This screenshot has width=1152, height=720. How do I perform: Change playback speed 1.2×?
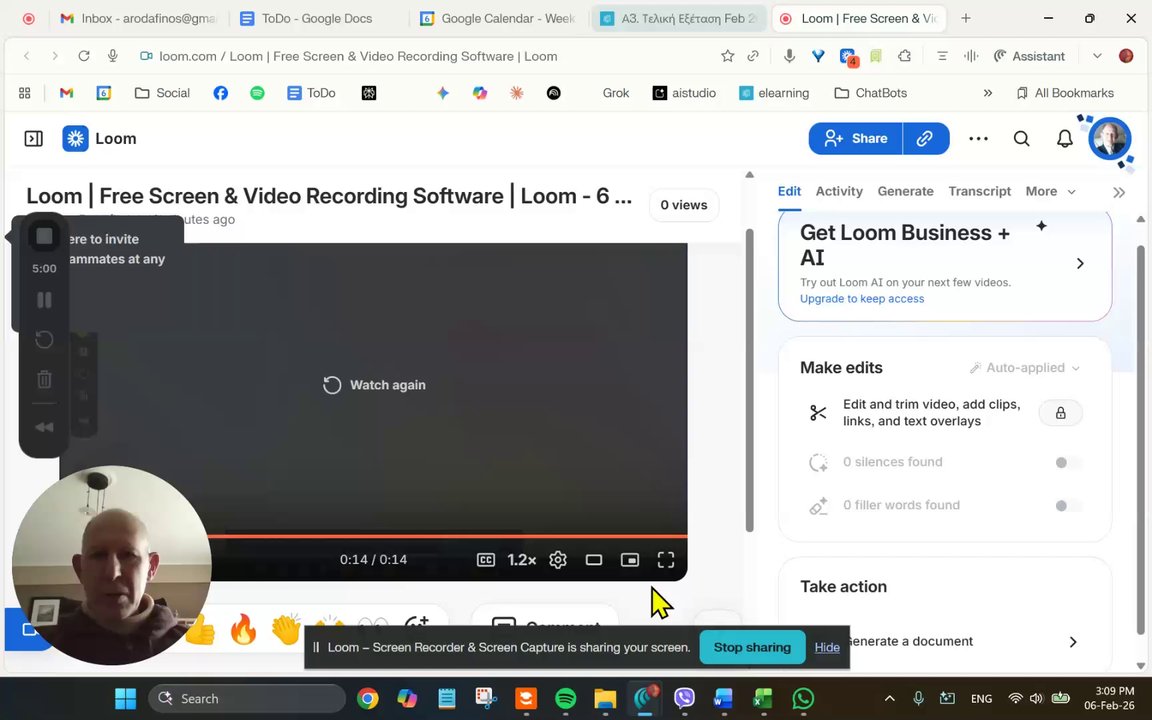522,560
